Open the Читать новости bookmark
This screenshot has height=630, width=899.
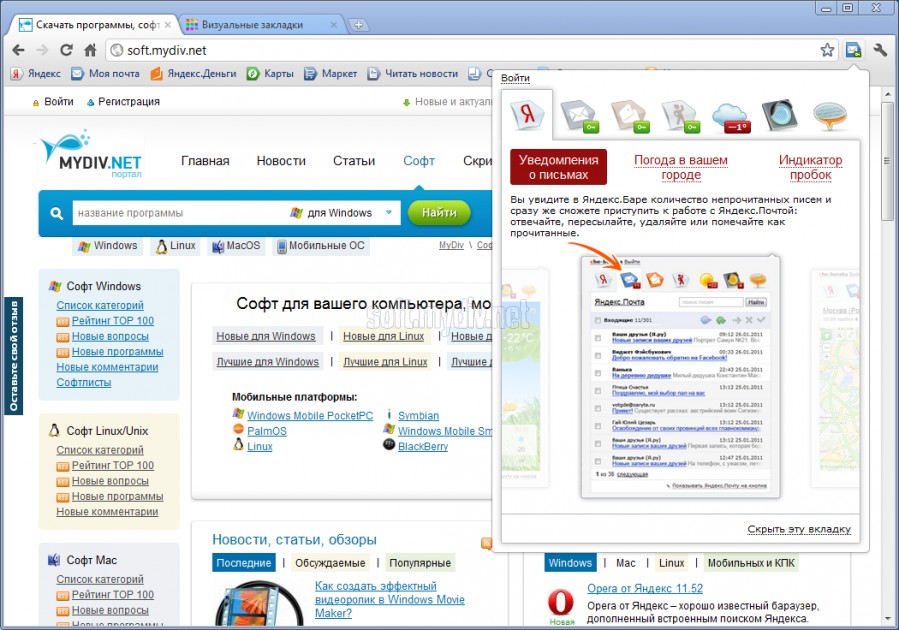[x=413, y=73]
